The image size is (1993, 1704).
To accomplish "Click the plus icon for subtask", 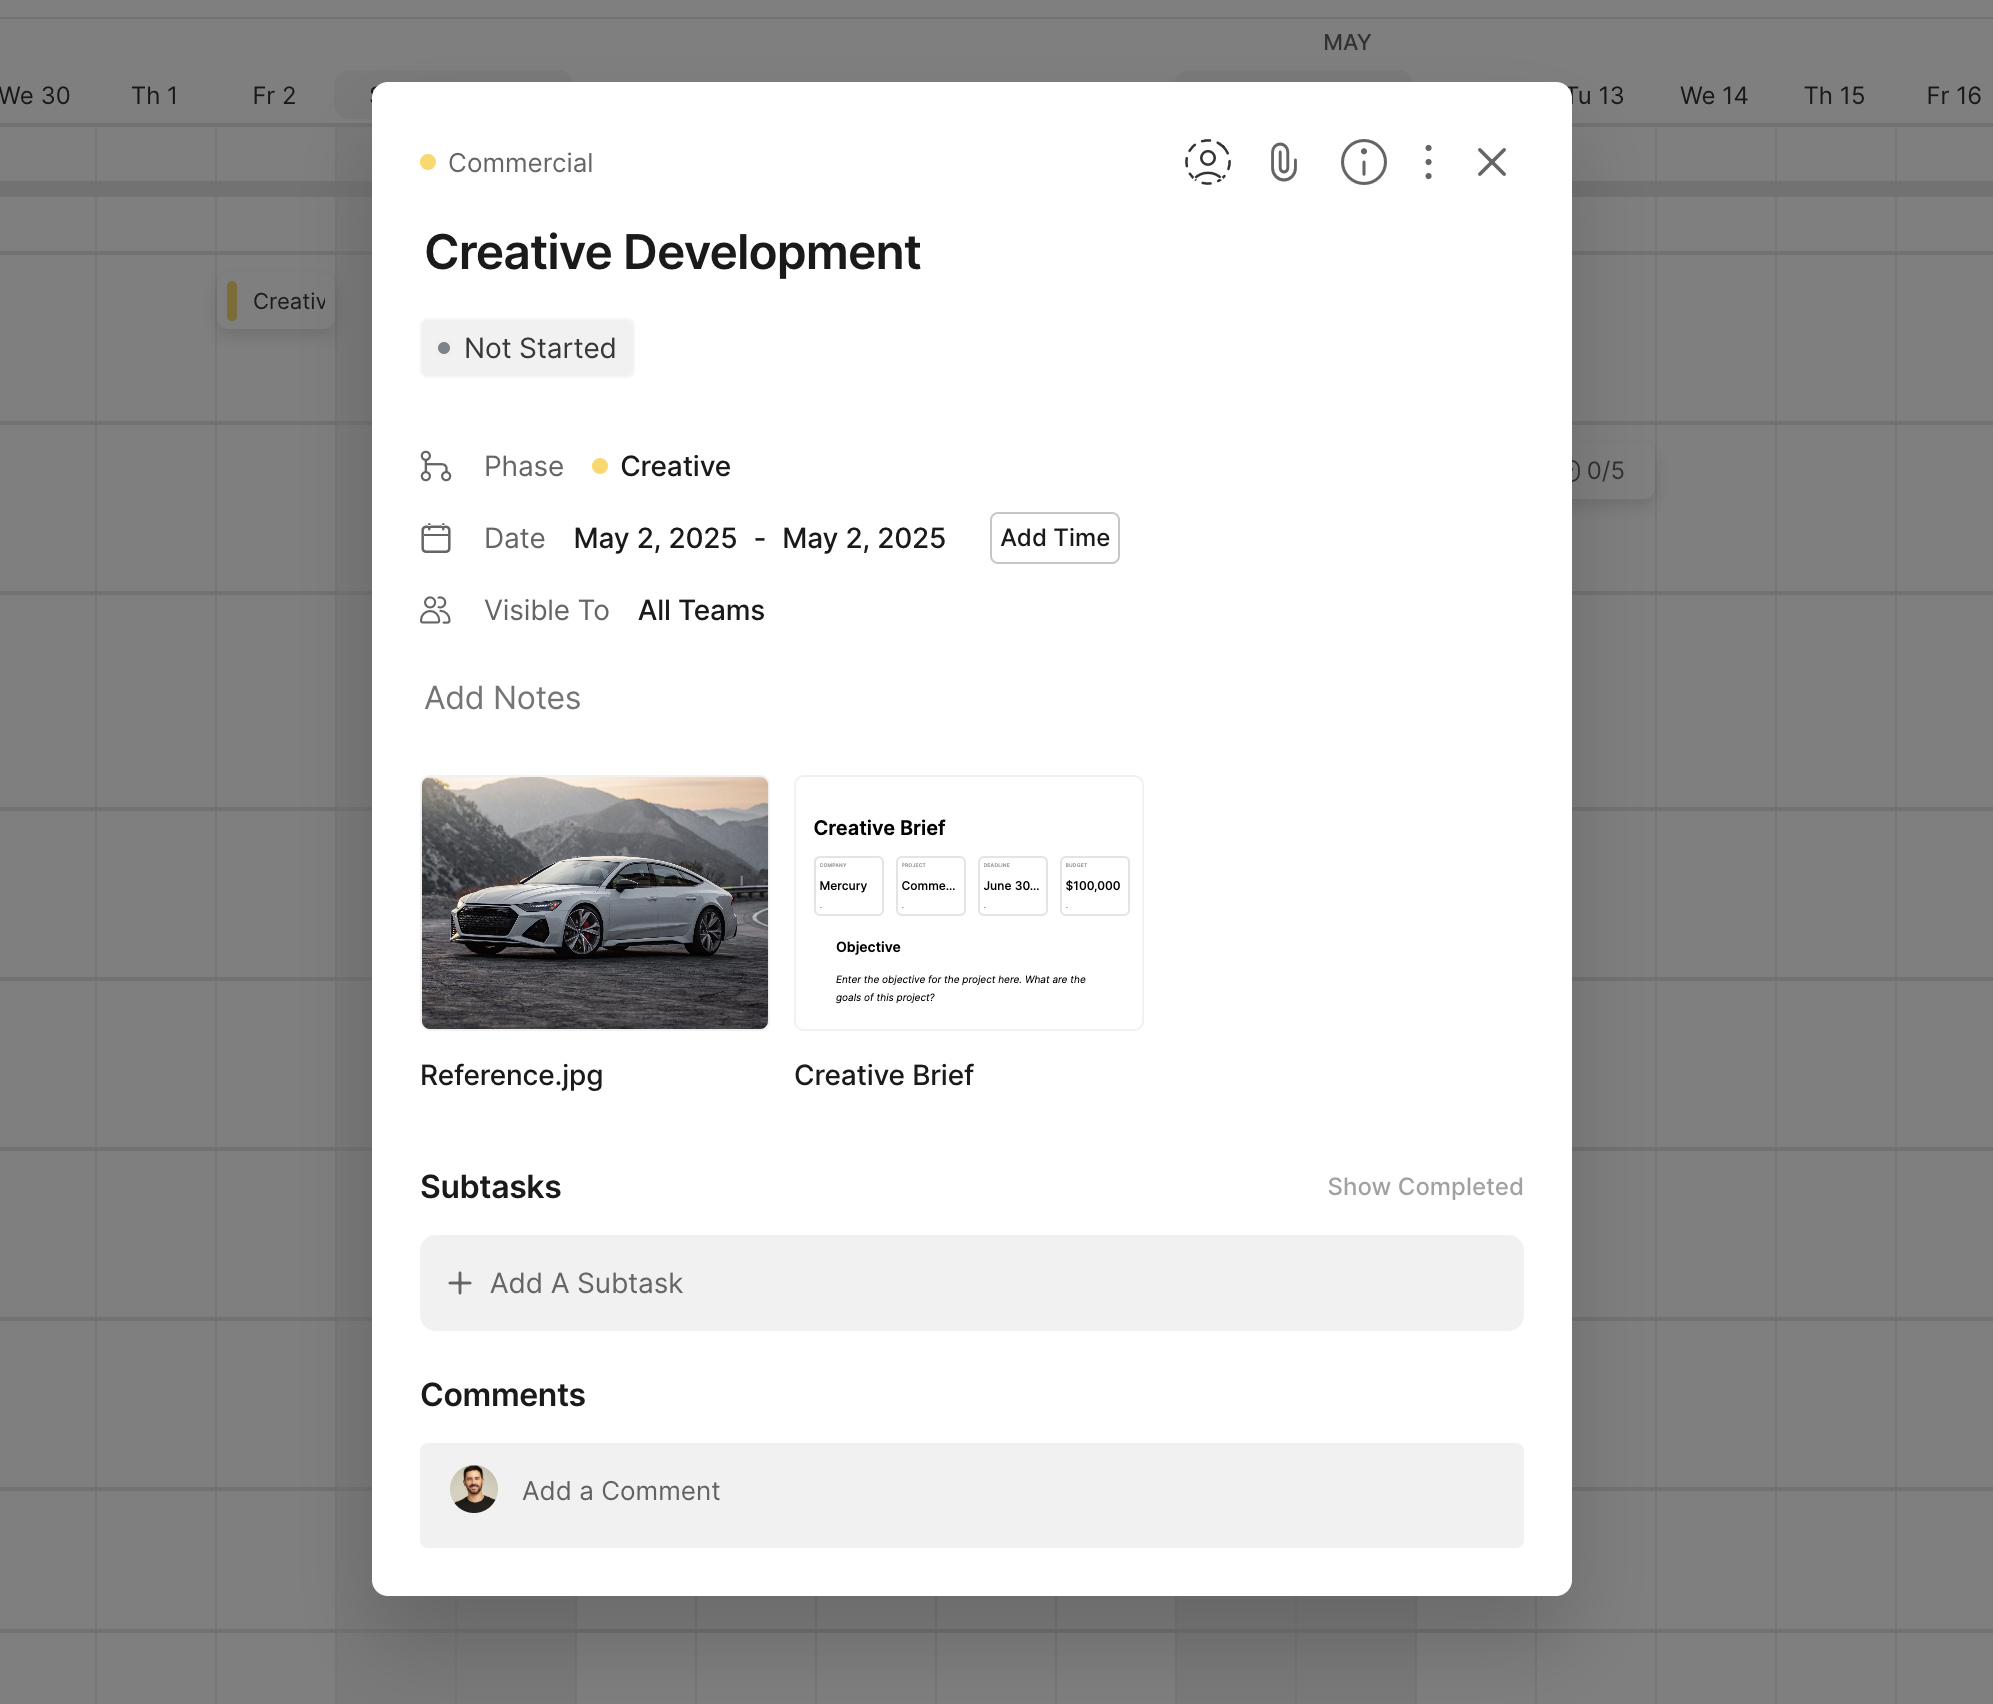I will pos(459,1283).
